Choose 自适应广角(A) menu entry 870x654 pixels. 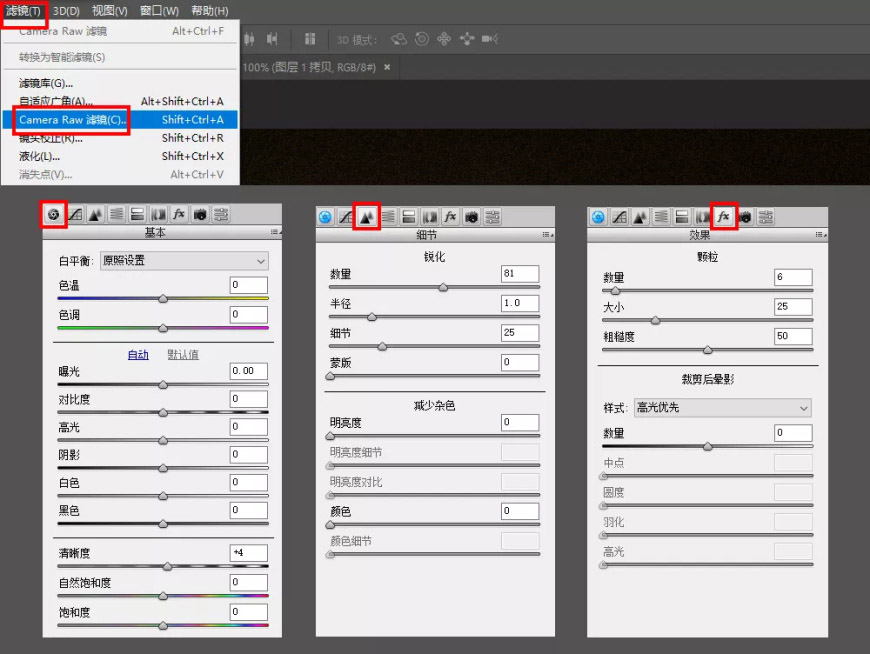(120, 102)
